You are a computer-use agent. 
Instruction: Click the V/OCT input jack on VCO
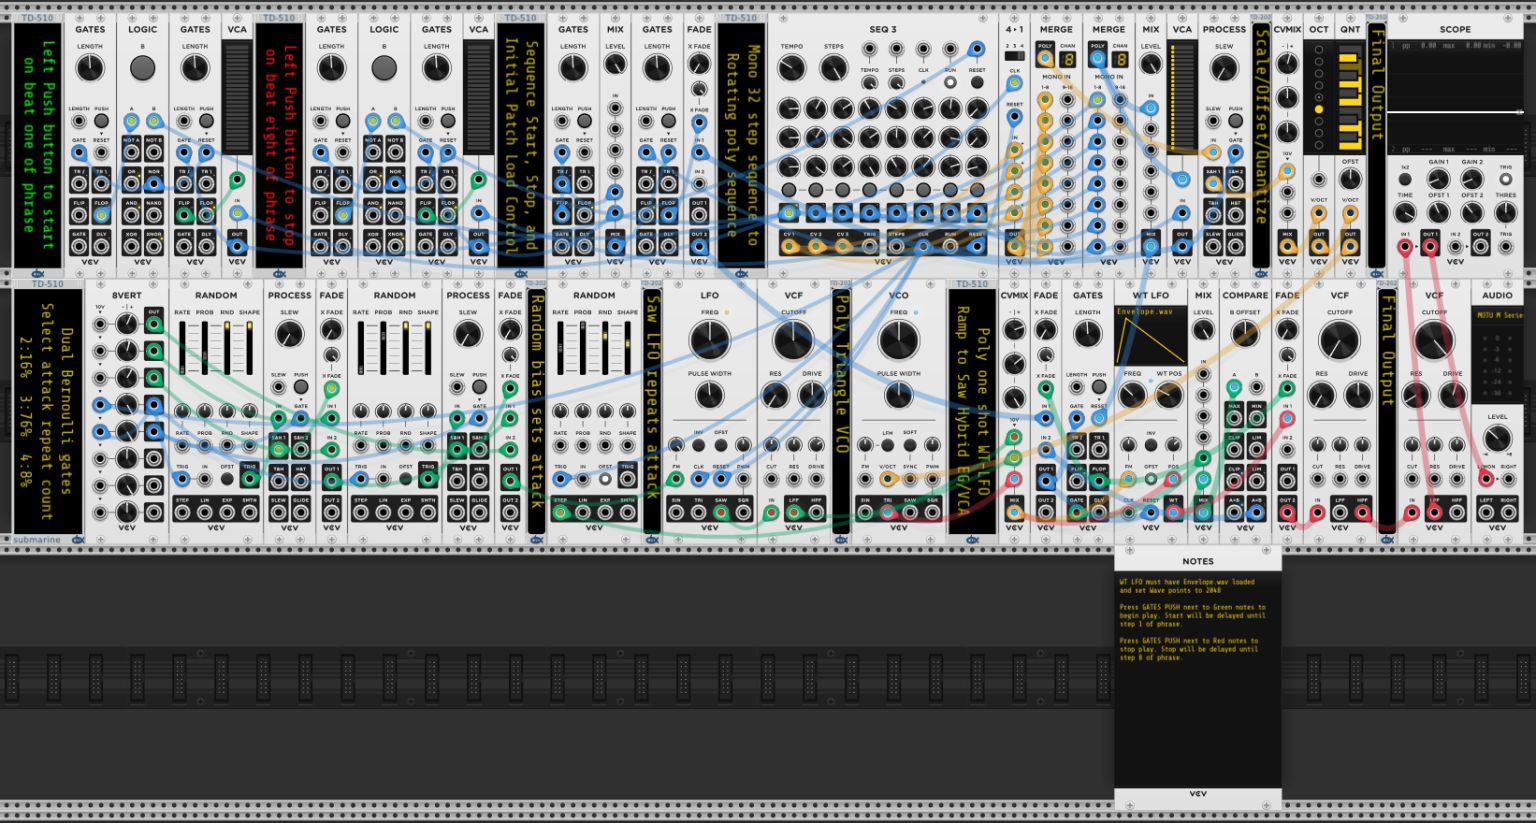click(x=887, y=478)
